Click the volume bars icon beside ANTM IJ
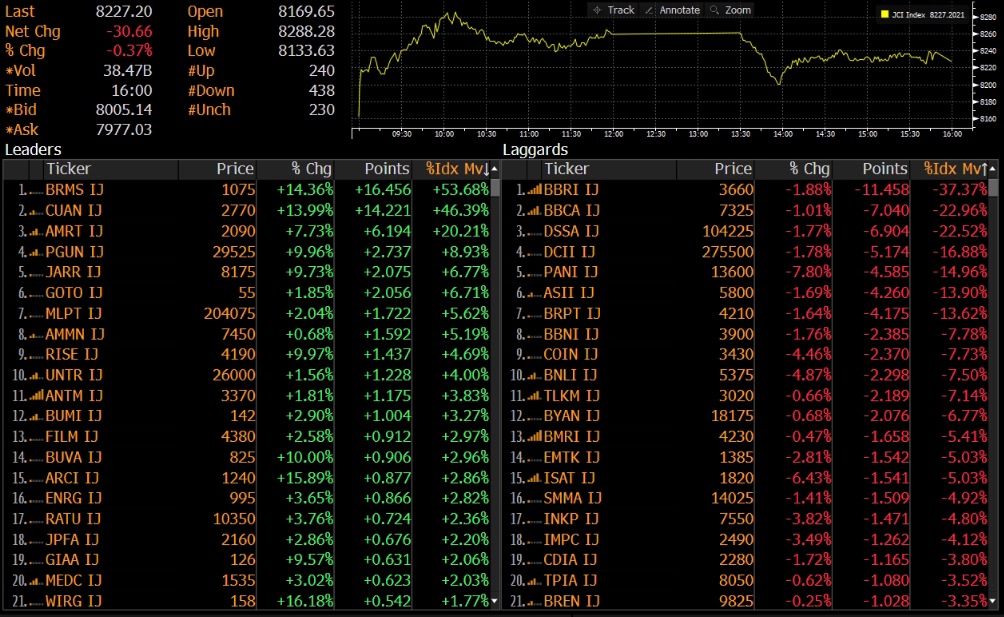 coord(35,395)
